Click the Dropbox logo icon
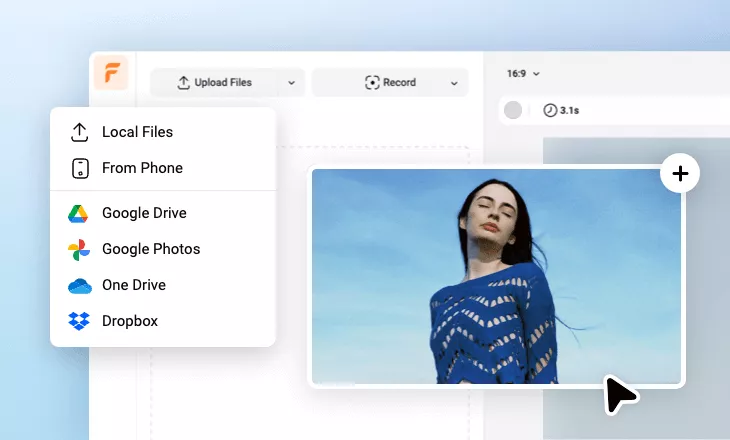This screenshot has width=730, height=440. (x=79, y=321)
